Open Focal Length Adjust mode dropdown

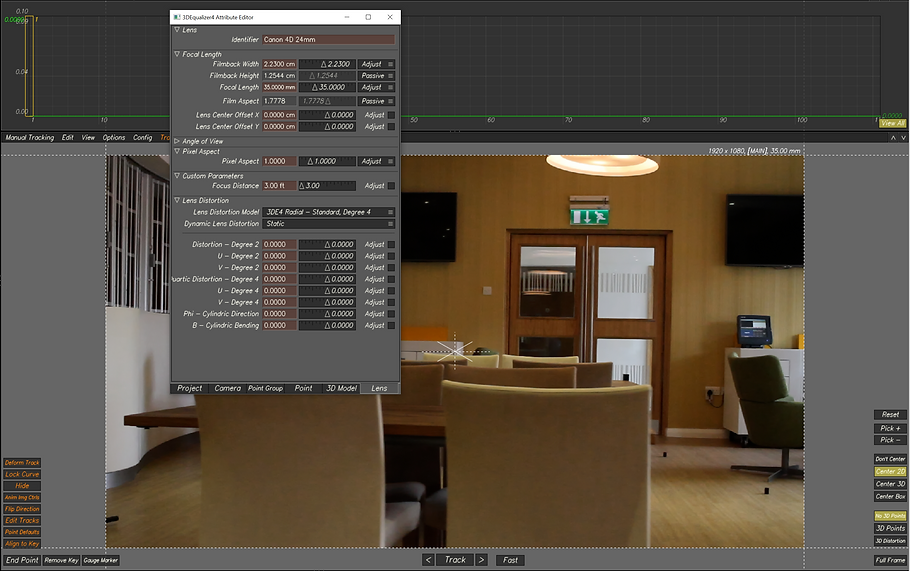377,87
